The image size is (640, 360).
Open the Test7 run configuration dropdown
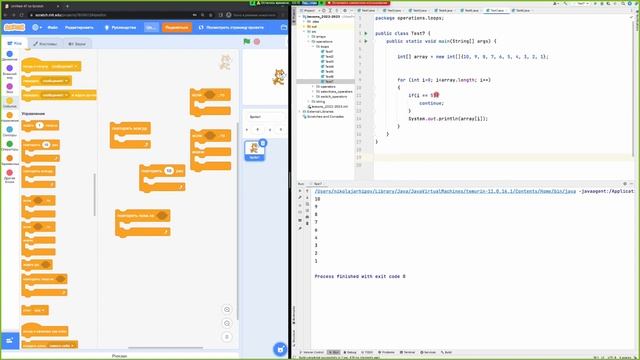[x=582, y=3]
